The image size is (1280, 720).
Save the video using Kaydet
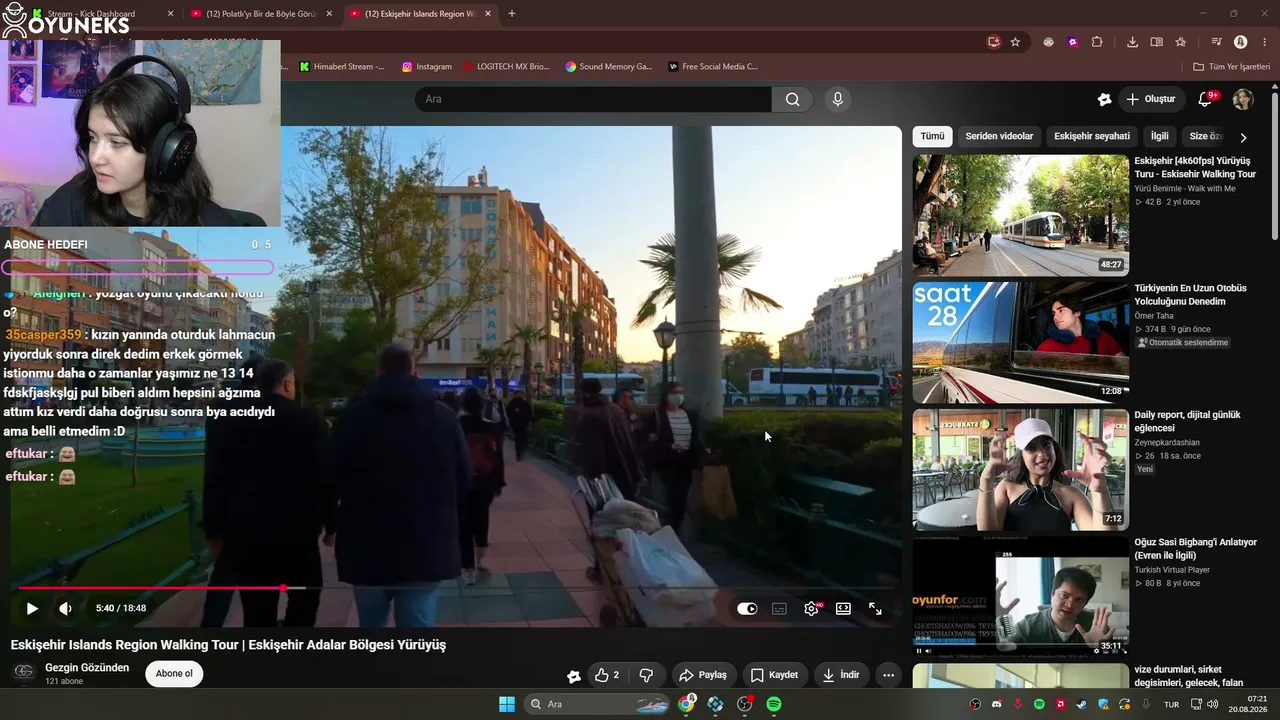(774, 675)
